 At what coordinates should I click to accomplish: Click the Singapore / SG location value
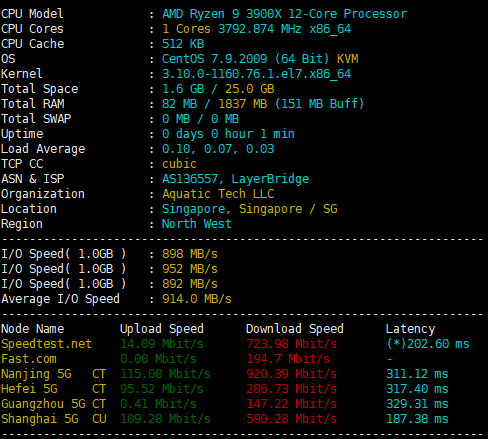pos(288,209)
